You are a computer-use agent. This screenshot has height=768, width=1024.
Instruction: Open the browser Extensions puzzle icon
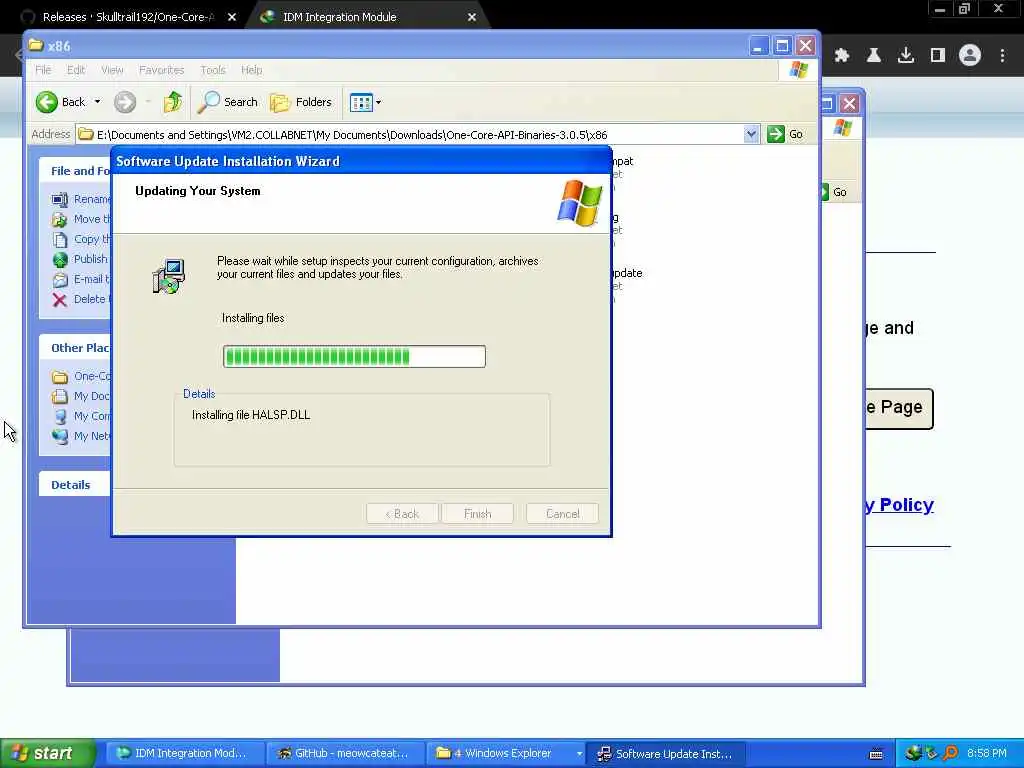click(x=842, y=56)
